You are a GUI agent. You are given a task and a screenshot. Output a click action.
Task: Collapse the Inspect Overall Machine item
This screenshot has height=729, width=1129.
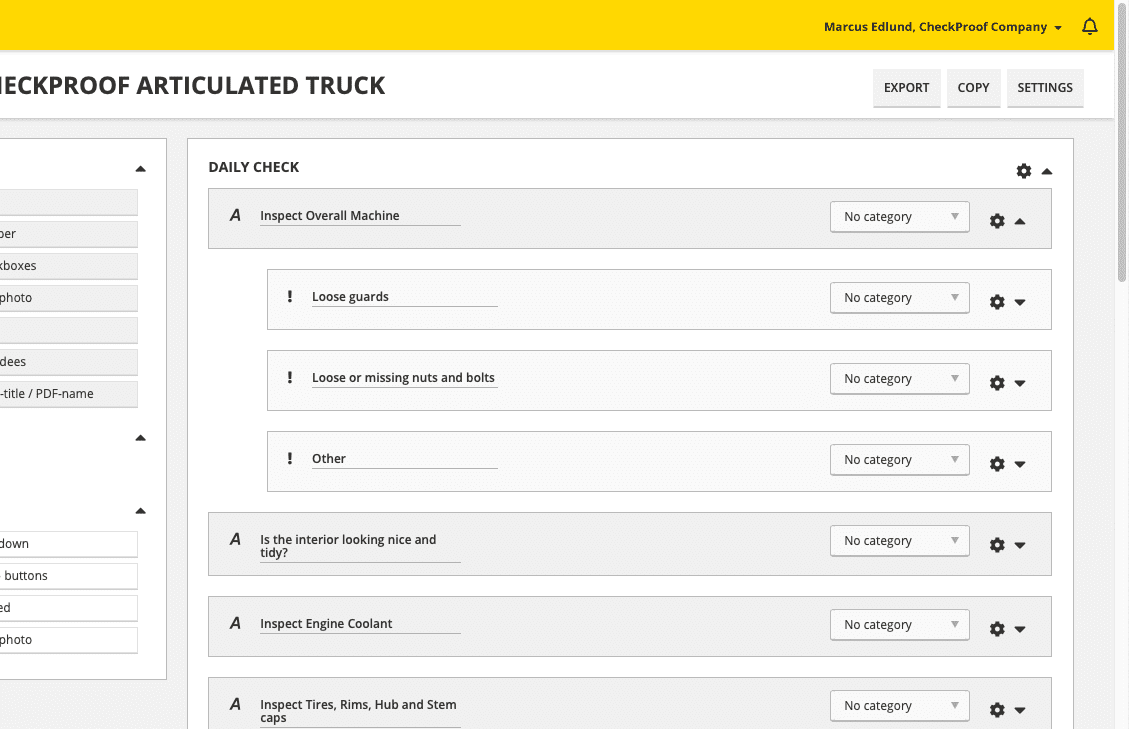point(1019,221)
